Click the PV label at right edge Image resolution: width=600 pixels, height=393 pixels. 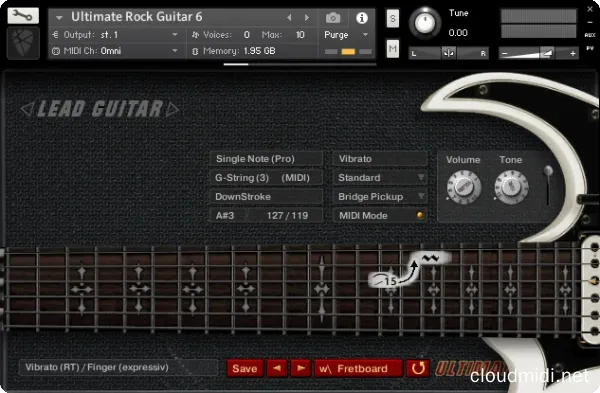(x=590, y=48)
